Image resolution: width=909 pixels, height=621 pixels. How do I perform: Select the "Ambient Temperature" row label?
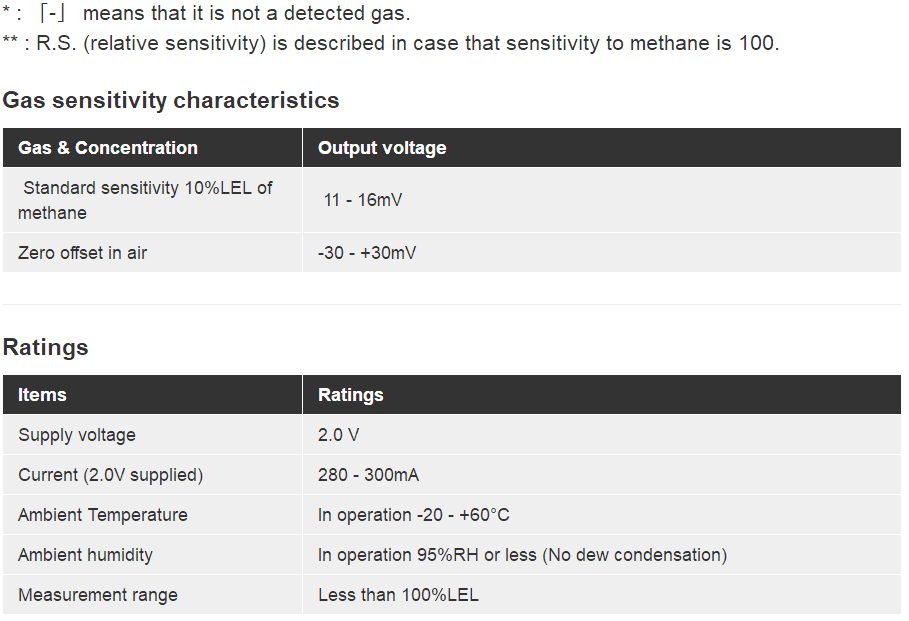103,515
